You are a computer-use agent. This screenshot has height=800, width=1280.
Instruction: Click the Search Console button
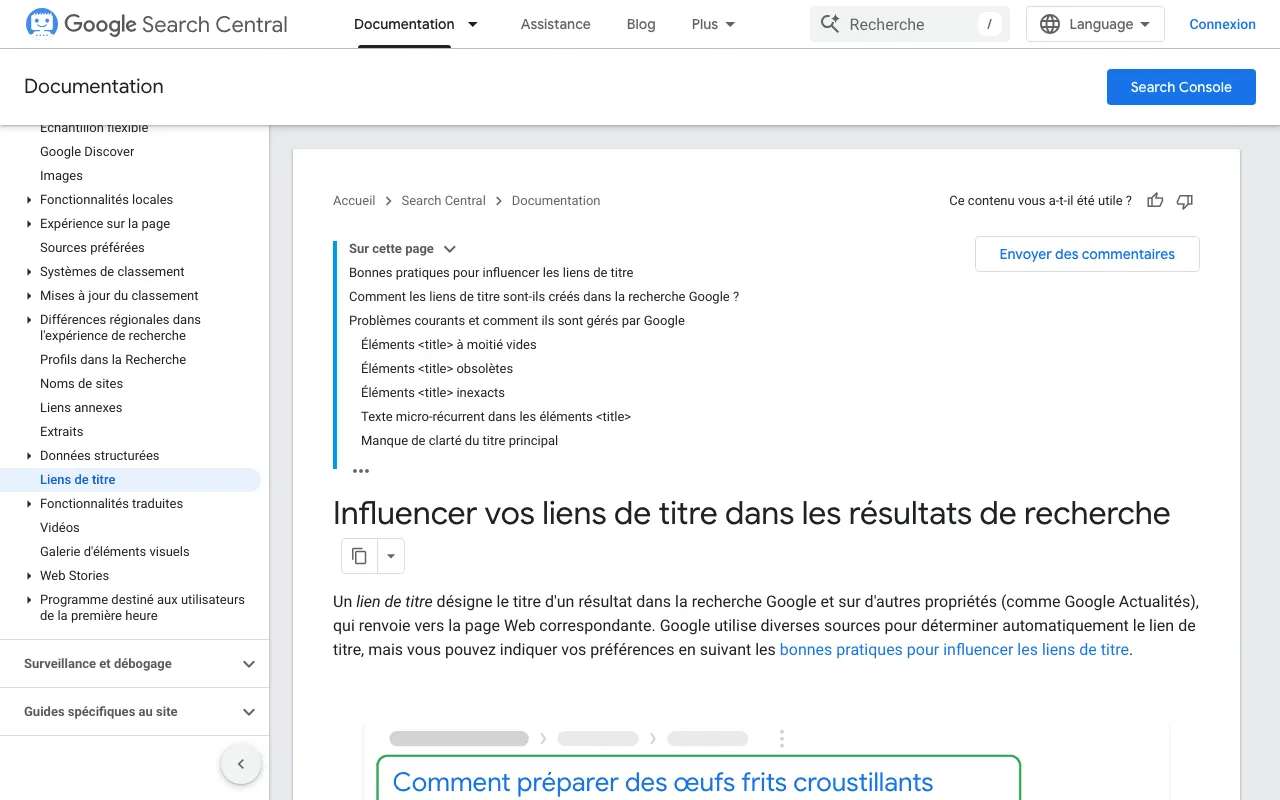tap(1181, 87)
